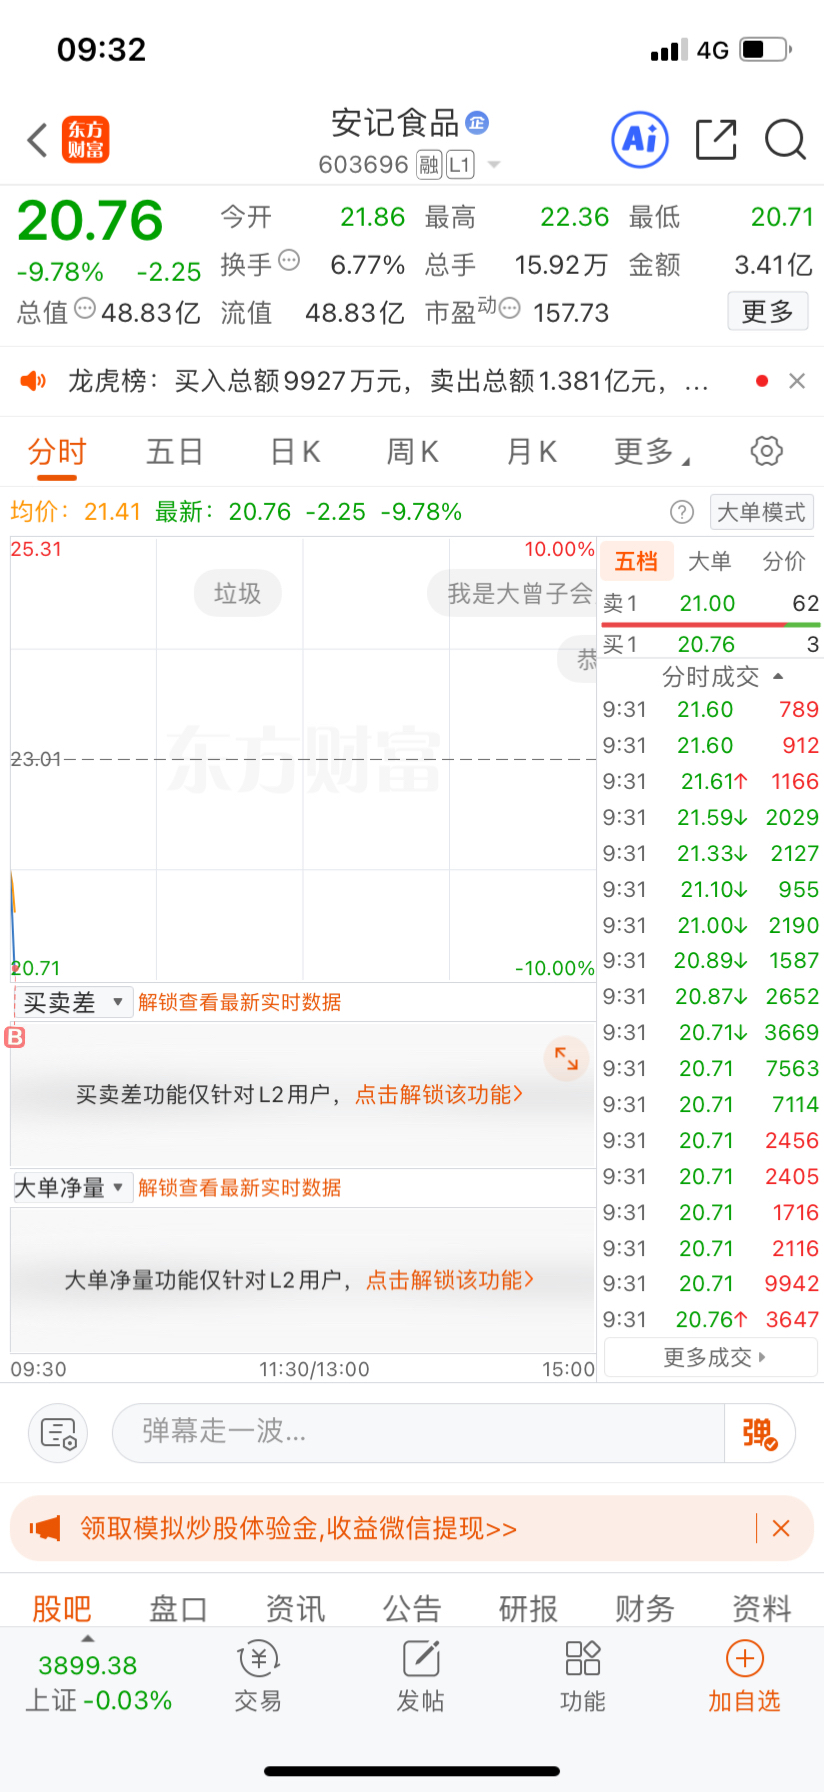824x1792 pixels.
Task: Switch to the 日K tab
Action: click(x=295, y=452)
